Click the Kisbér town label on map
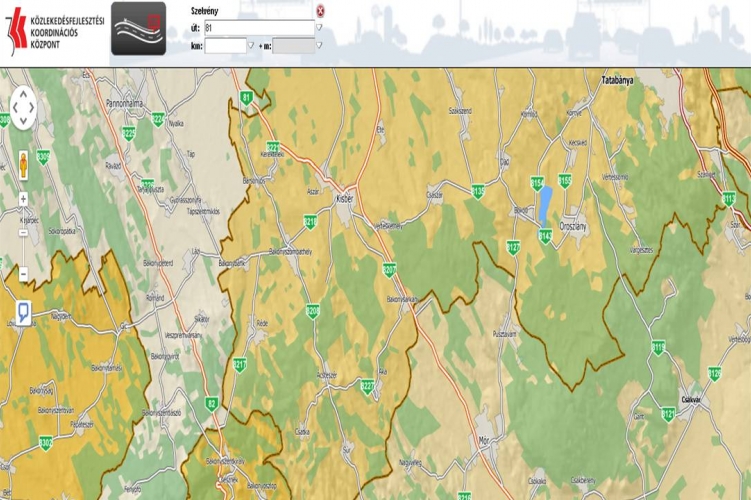 coord(345,198)
